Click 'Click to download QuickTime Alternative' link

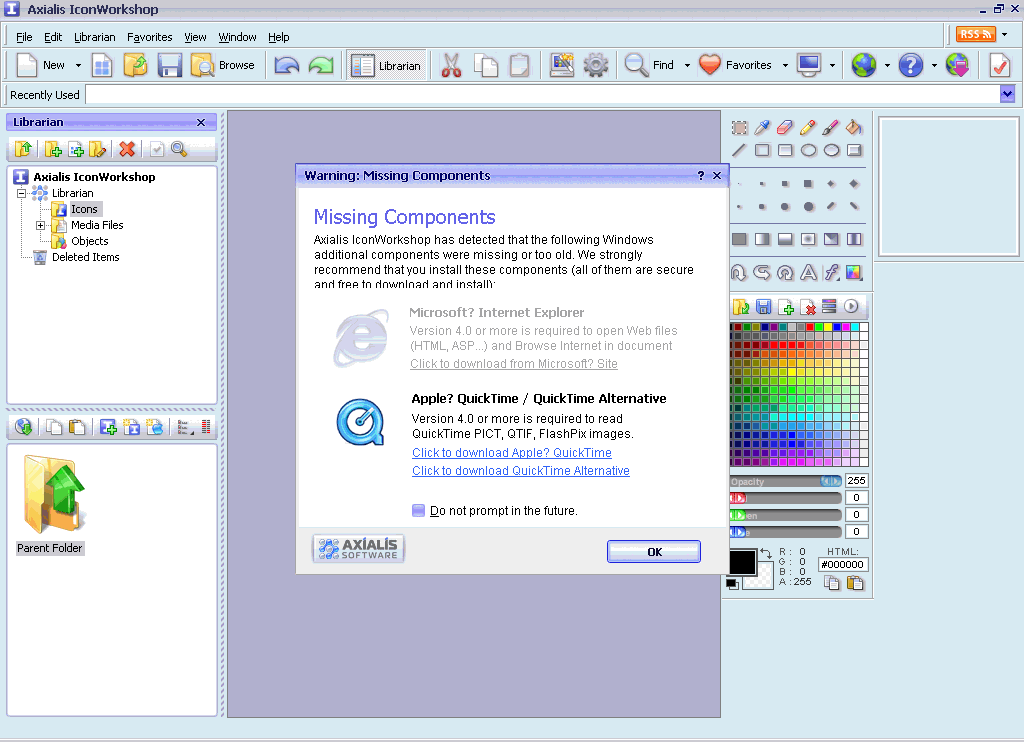(521, 471)
